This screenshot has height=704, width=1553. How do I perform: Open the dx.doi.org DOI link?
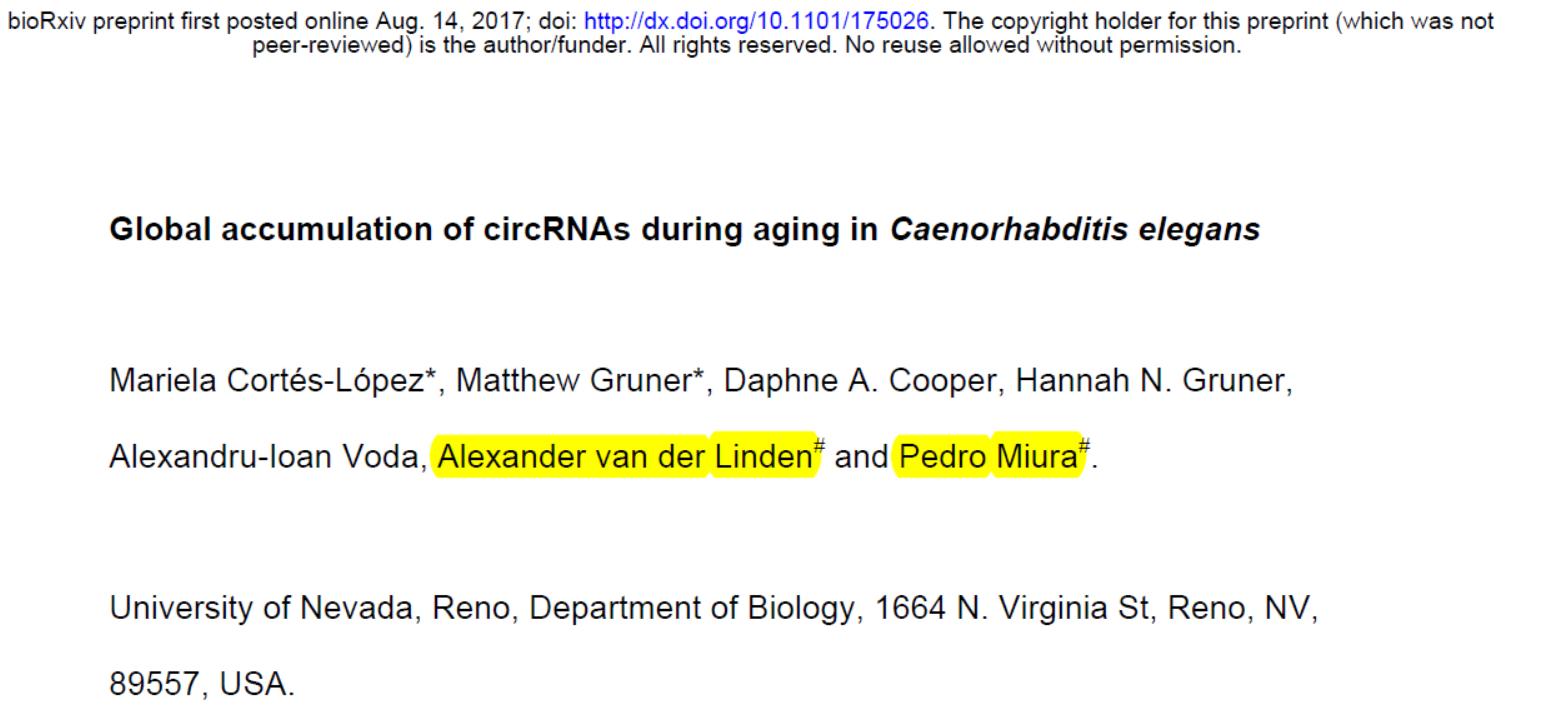point(756,21)
